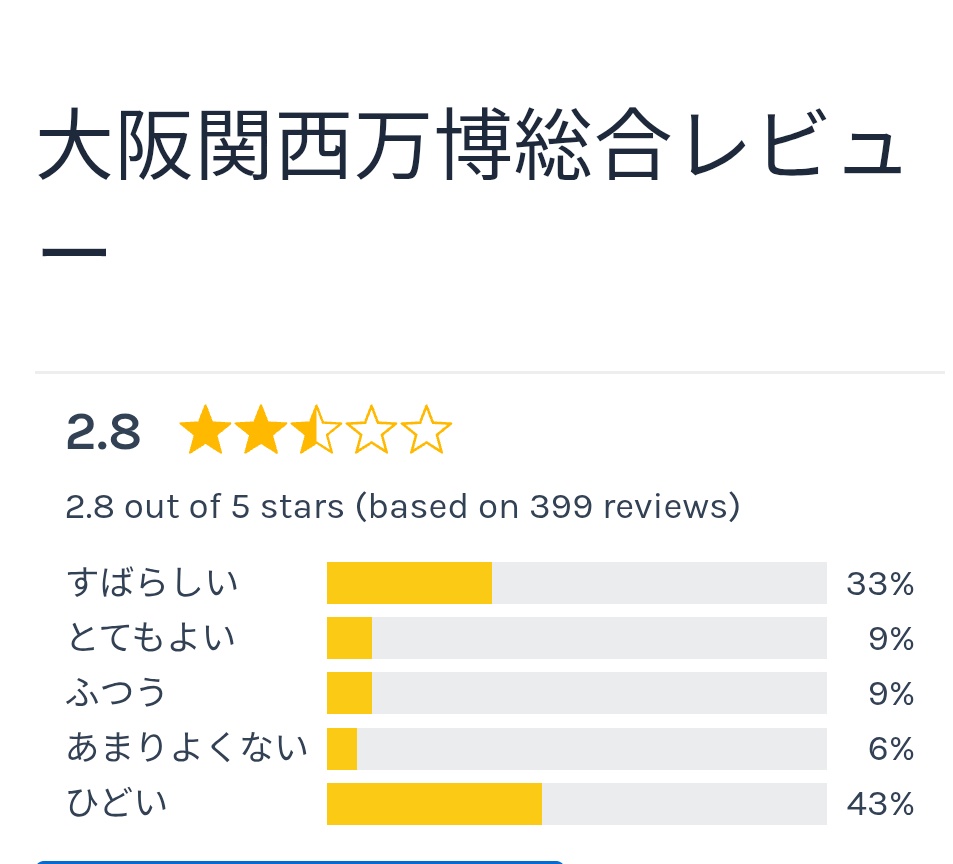Click the second filled gold star

pyautogui.click(x=260, y=431)
